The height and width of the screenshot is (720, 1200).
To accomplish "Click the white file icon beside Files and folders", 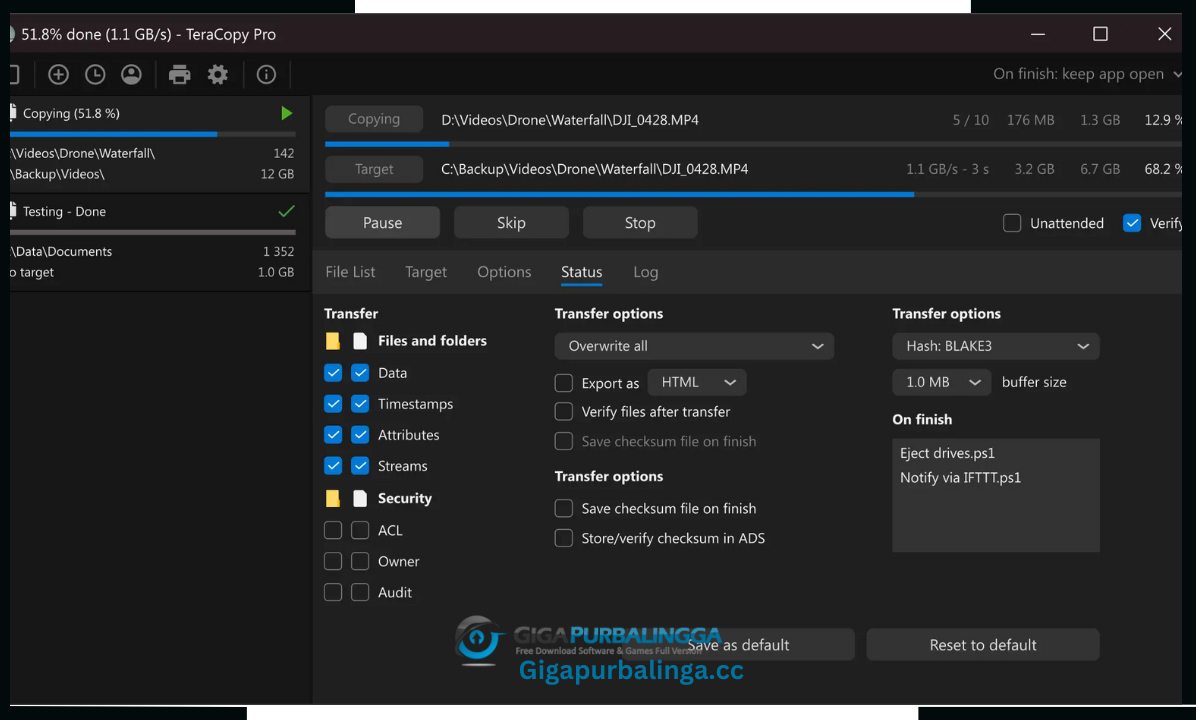I will pyautogui.click(x=360, y=341).
